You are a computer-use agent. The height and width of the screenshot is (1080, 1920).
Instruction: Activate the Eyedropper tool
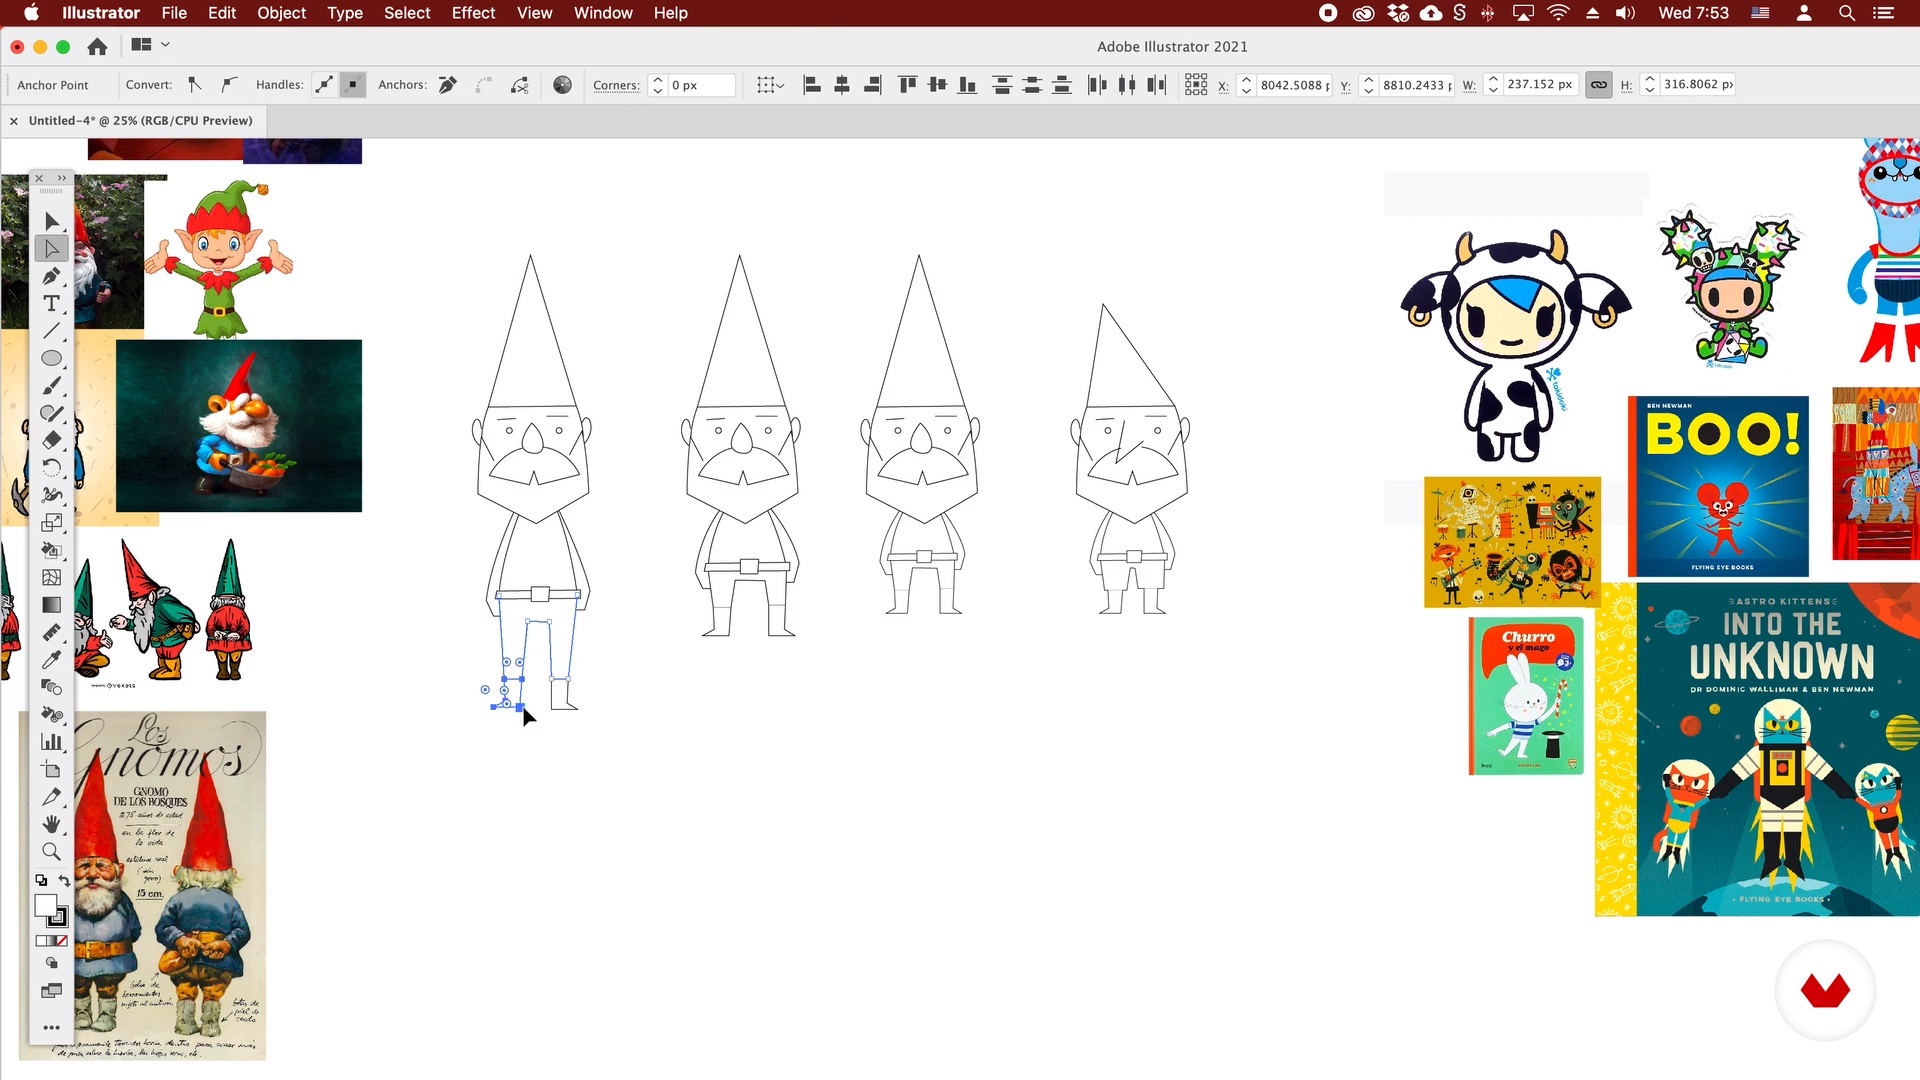[51, 660]
